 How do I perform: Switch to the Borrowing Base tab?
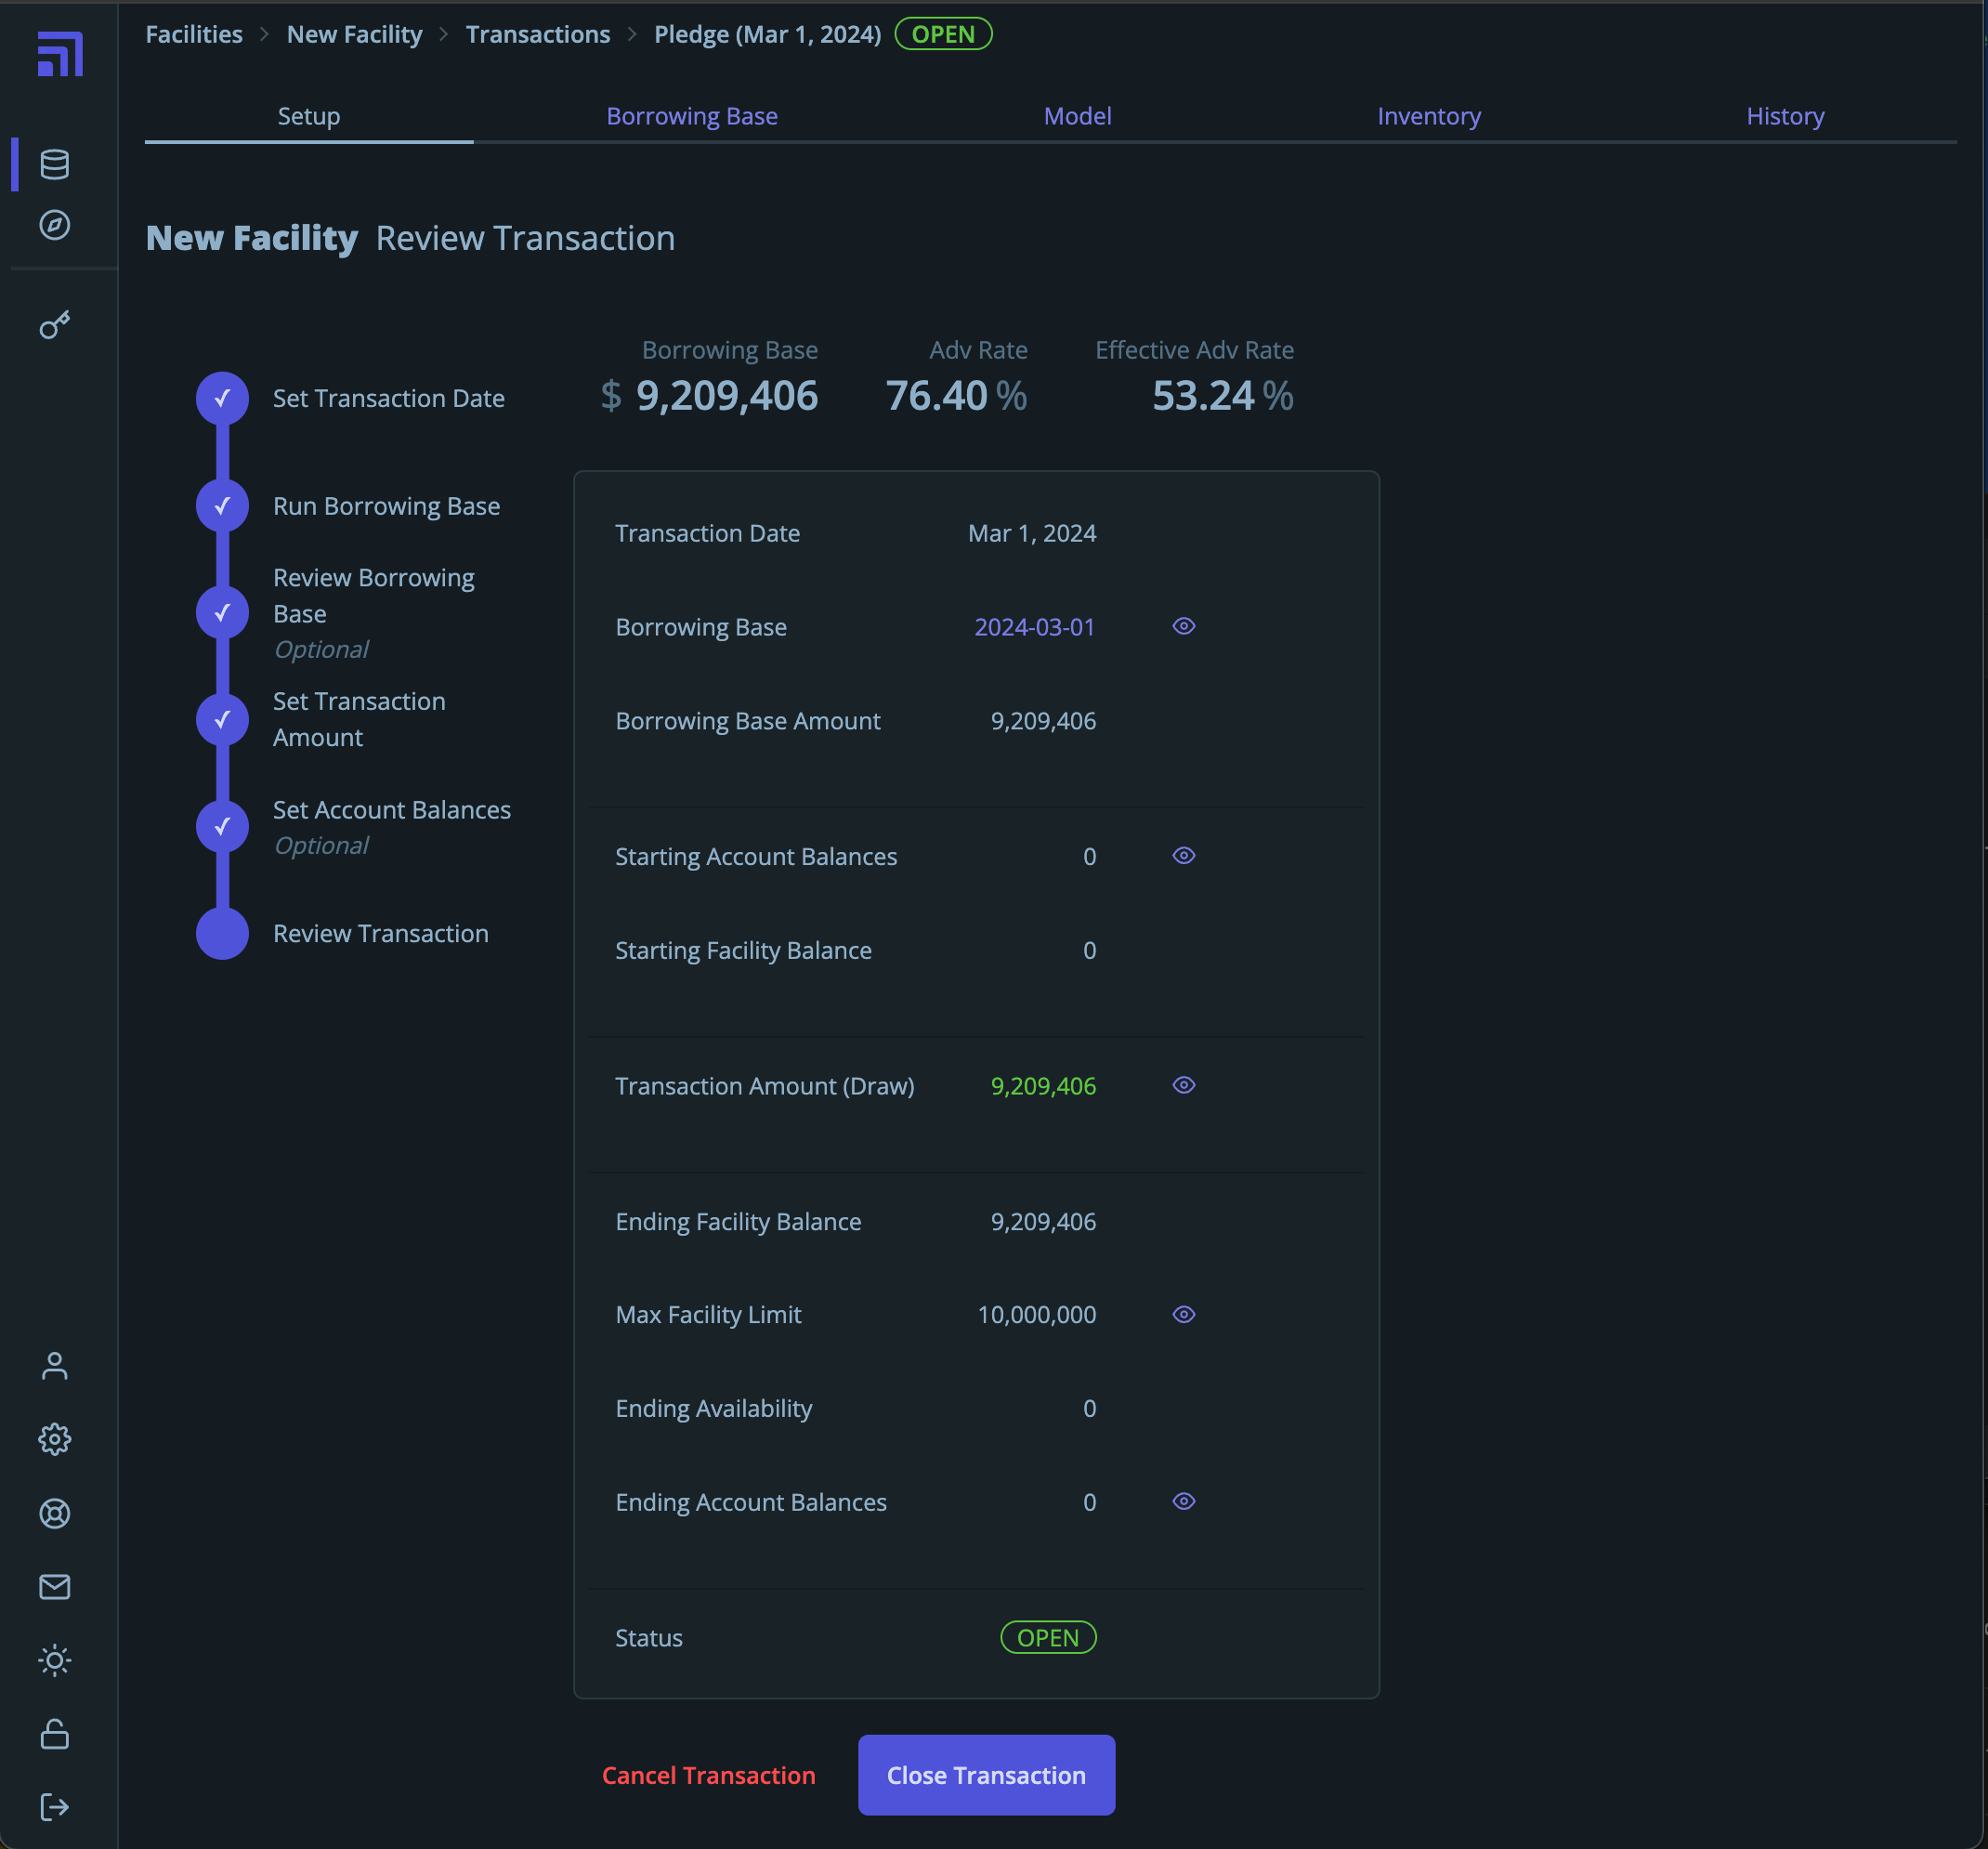[x=692, y=116]
